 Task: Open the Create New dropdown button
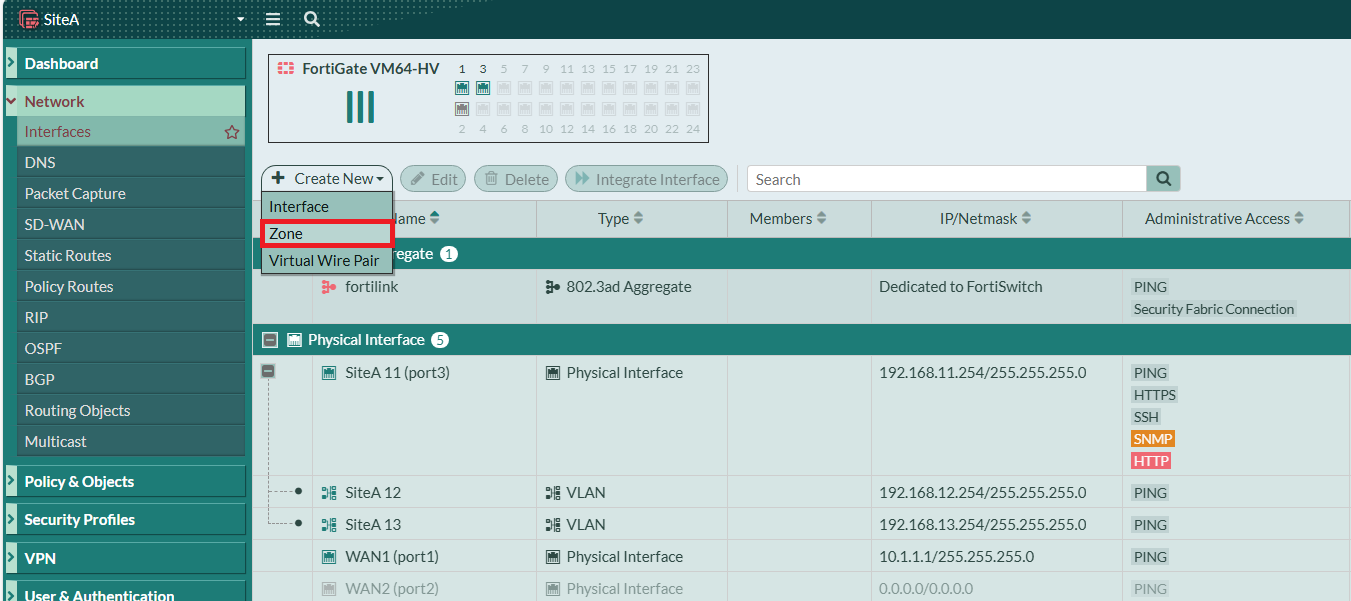327,179
